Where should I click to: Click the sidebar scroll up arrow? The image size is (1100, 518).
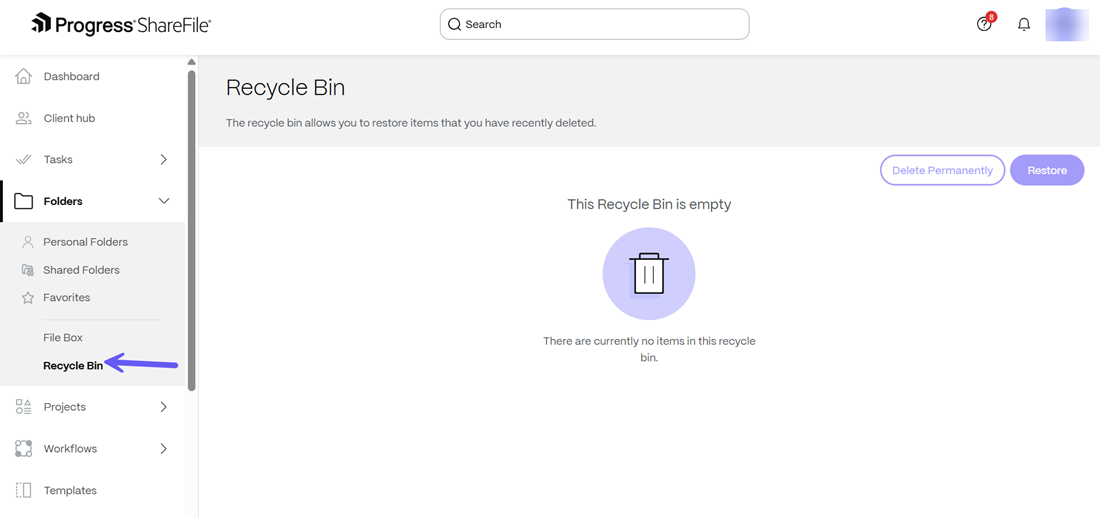pos(192,62)
